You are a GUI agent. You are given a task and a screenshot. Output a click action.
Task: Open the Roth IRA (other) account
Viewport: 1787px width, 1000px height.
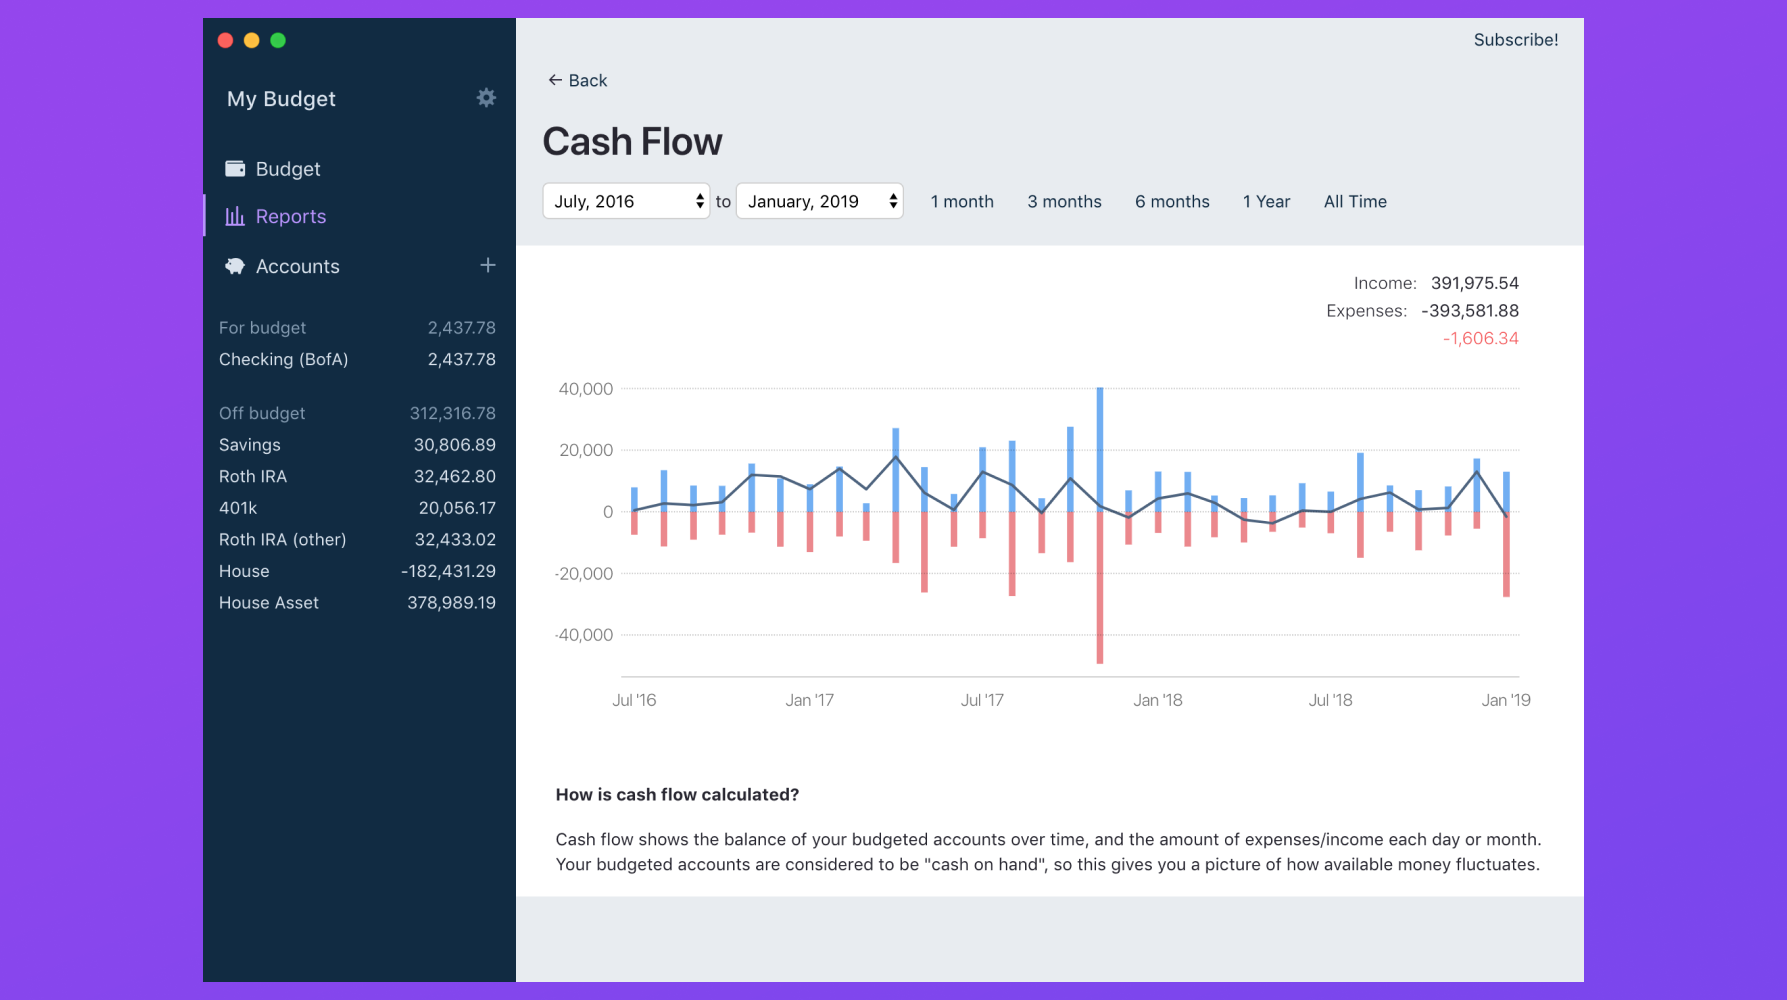358,540
